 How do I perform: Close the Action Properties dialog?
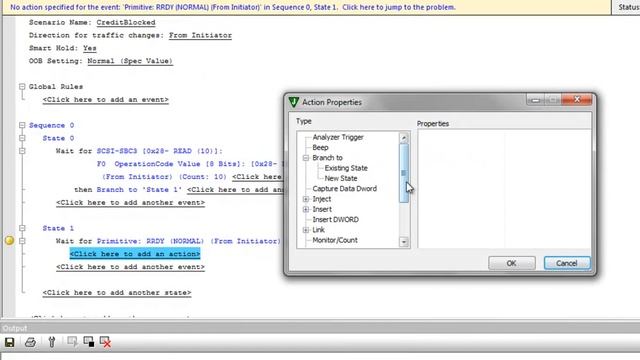pyautogui.click(x=577, y=100)
